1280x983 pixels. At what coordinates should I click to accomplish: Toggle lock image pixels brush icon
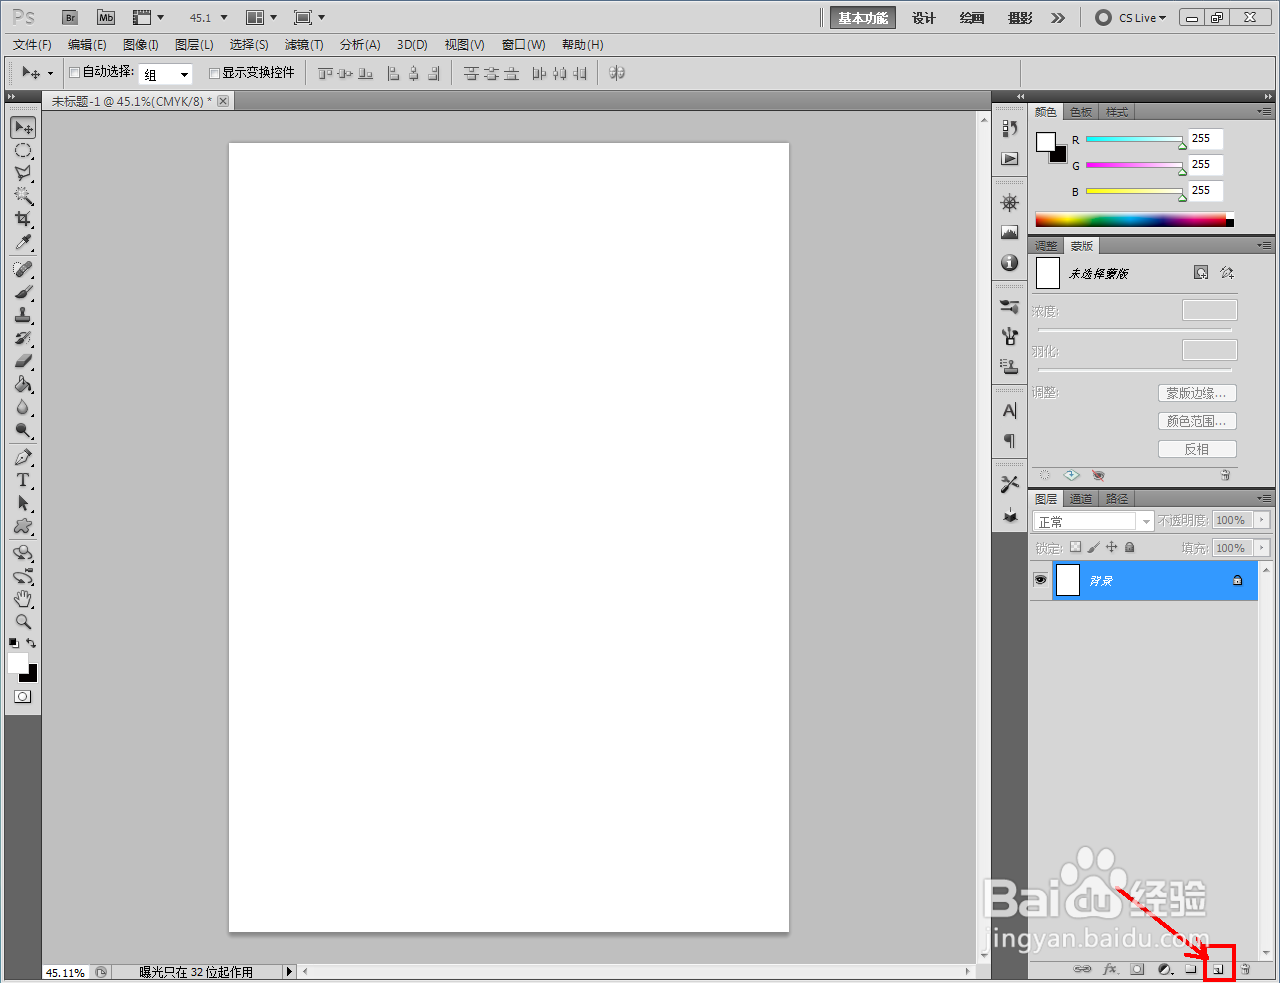coord(1093,547)
